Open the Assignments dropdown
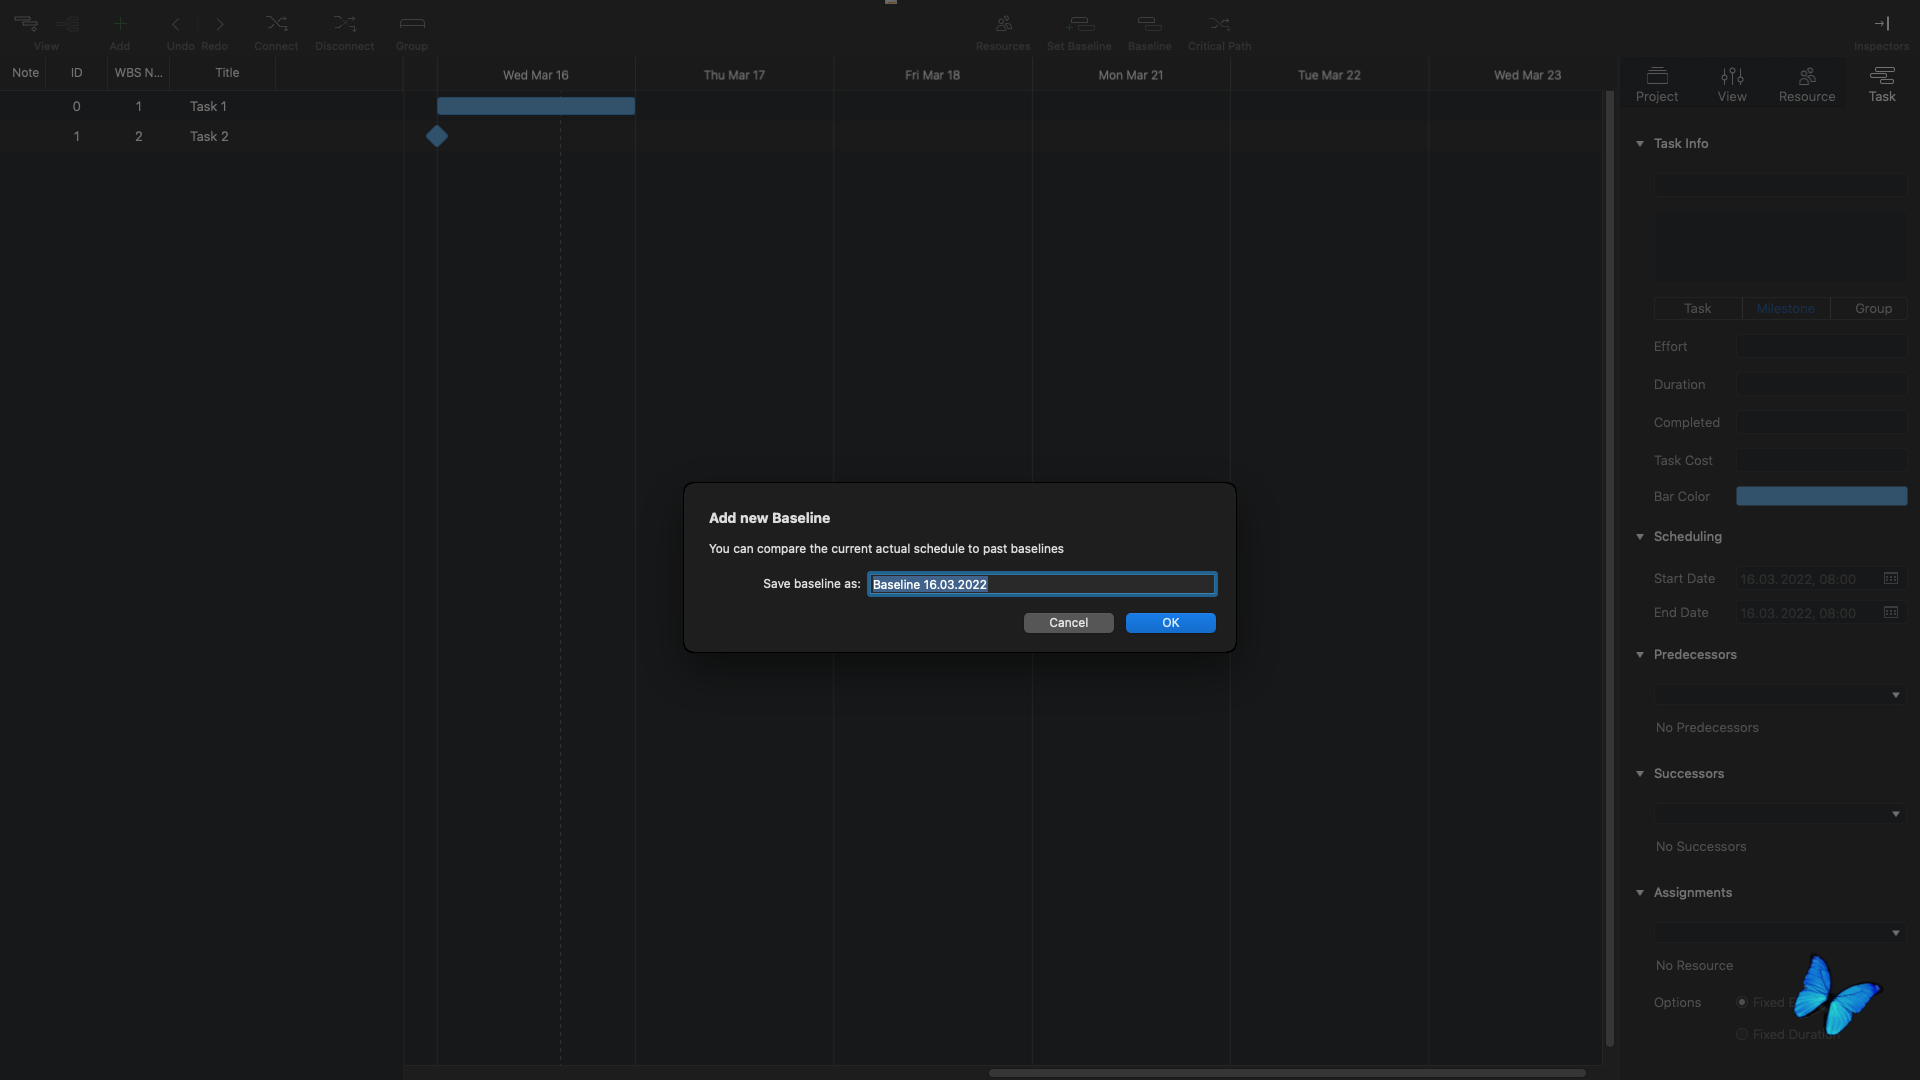 [1894, 933]
